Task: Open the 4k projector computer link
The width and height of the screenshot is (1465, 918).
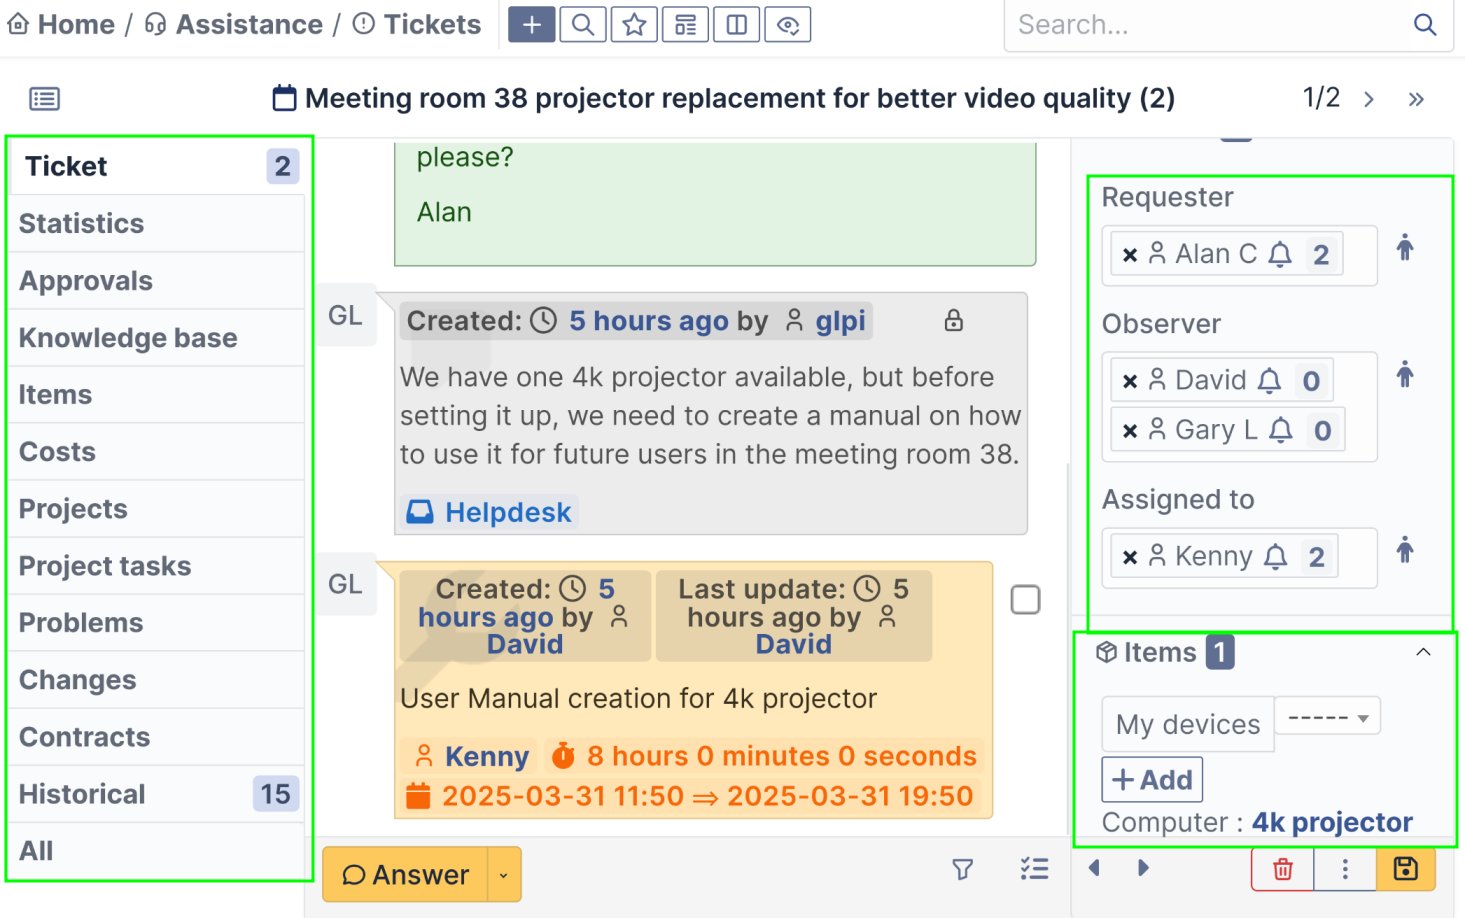Action: pyautogui.click(x=1332, y=821)
